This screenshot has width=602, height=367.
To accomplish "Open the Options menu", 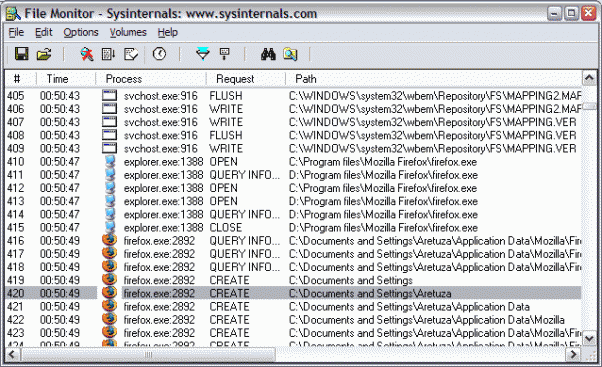I will [x=81, y=32].
